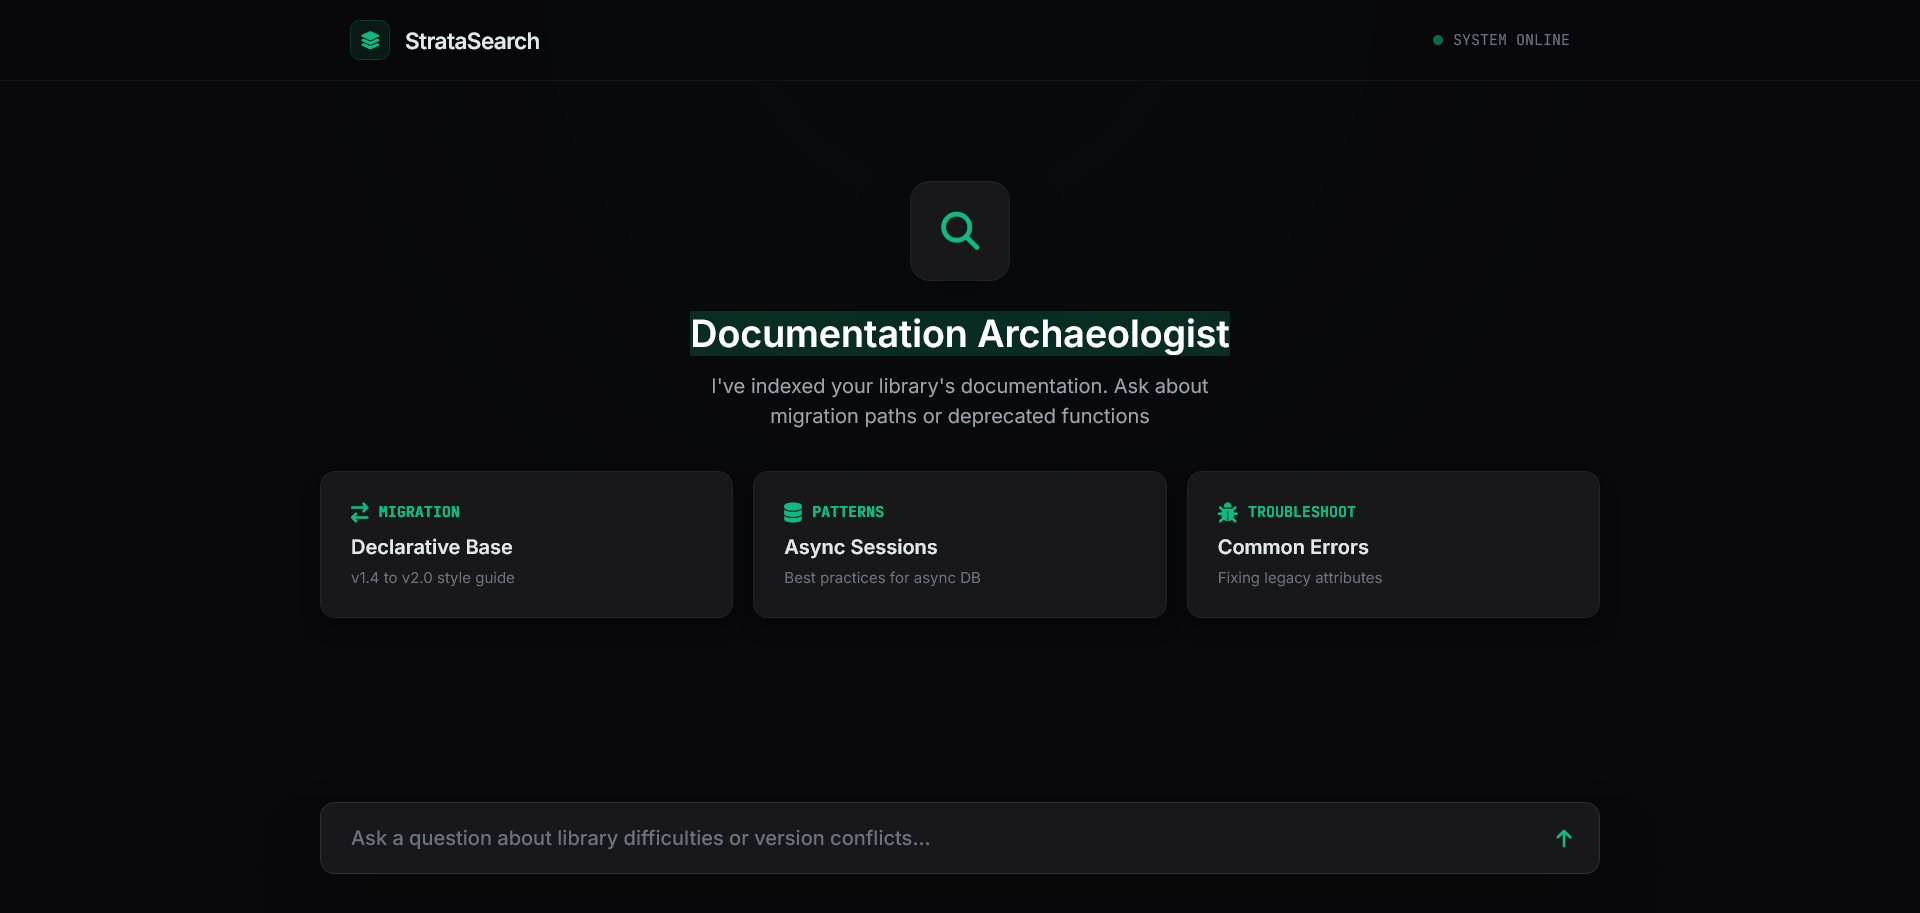Click the SYSTEM ONLINE status text
Viewport: 1920px width, 913px height.
(1510, 40)
